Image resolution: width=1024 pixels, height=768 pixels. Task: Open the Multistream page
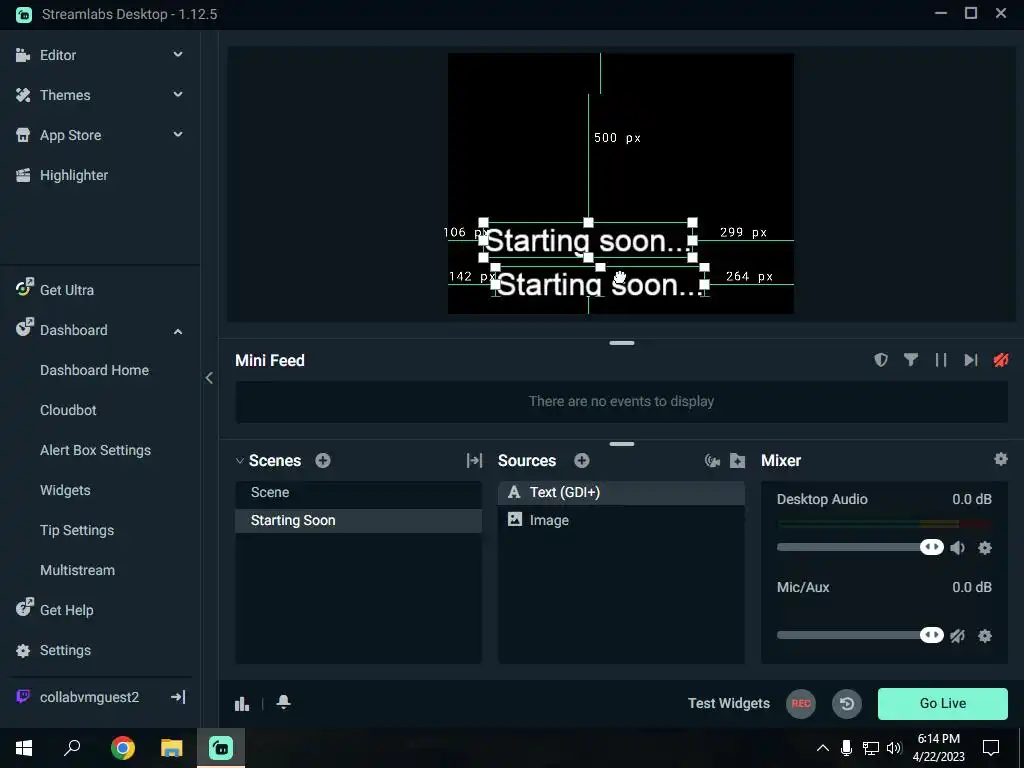pos(77,570)
